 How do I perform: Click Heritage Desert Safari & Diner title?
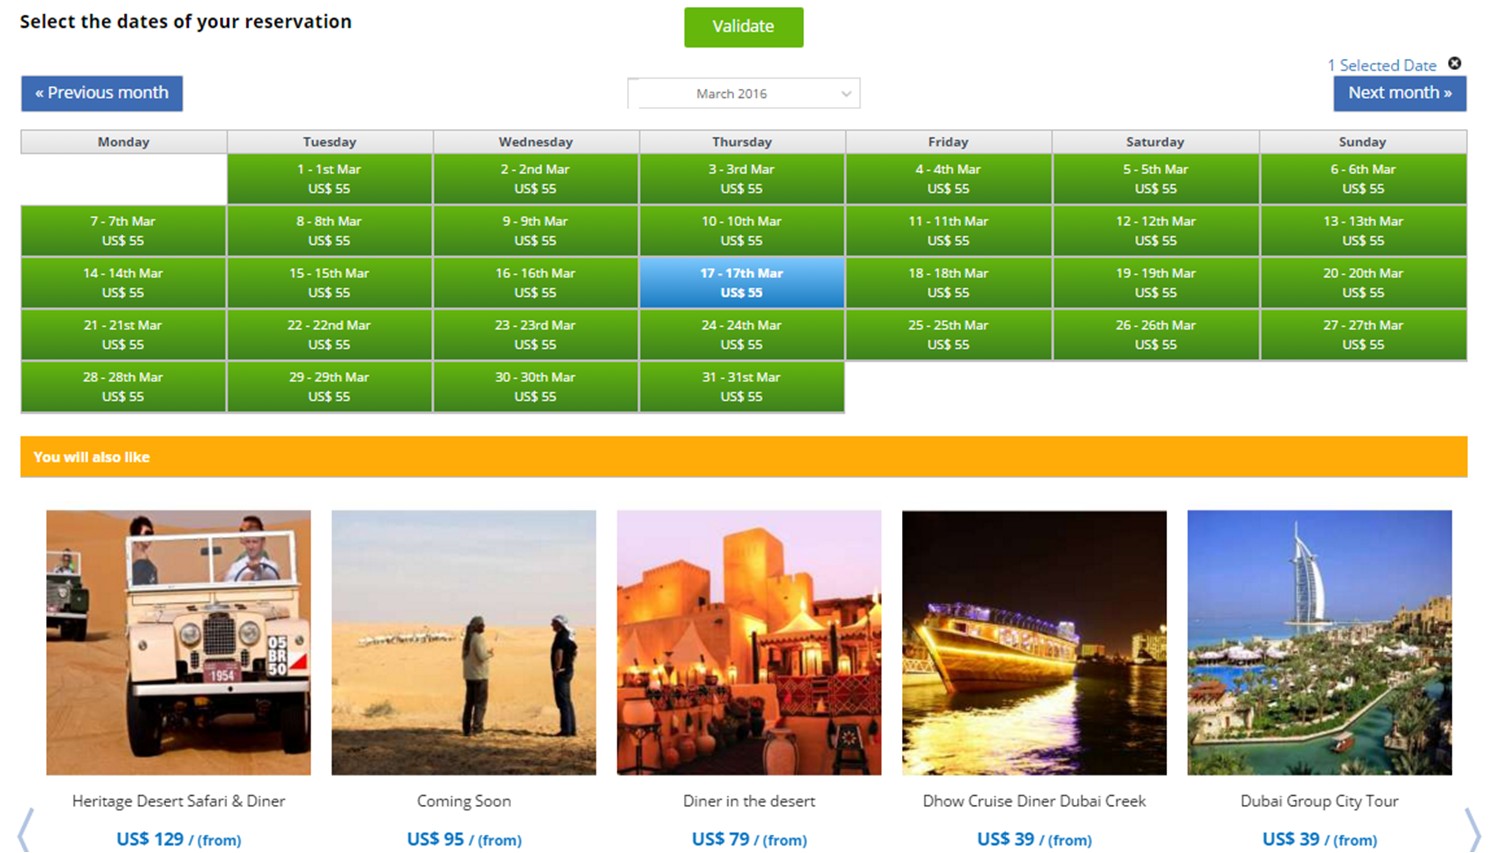click(178, 801)
